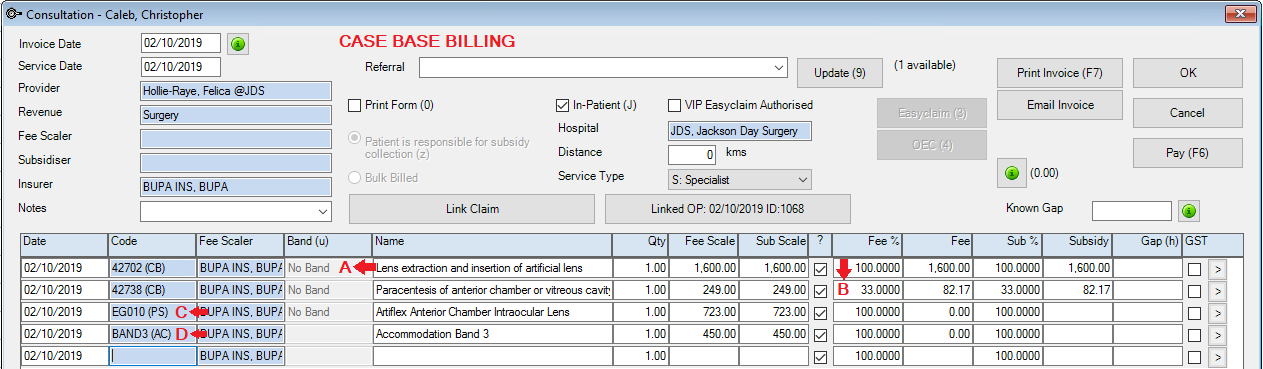
Task: Click the arrow button on the EG010 (PS) row
Action: pos(1216,312)
